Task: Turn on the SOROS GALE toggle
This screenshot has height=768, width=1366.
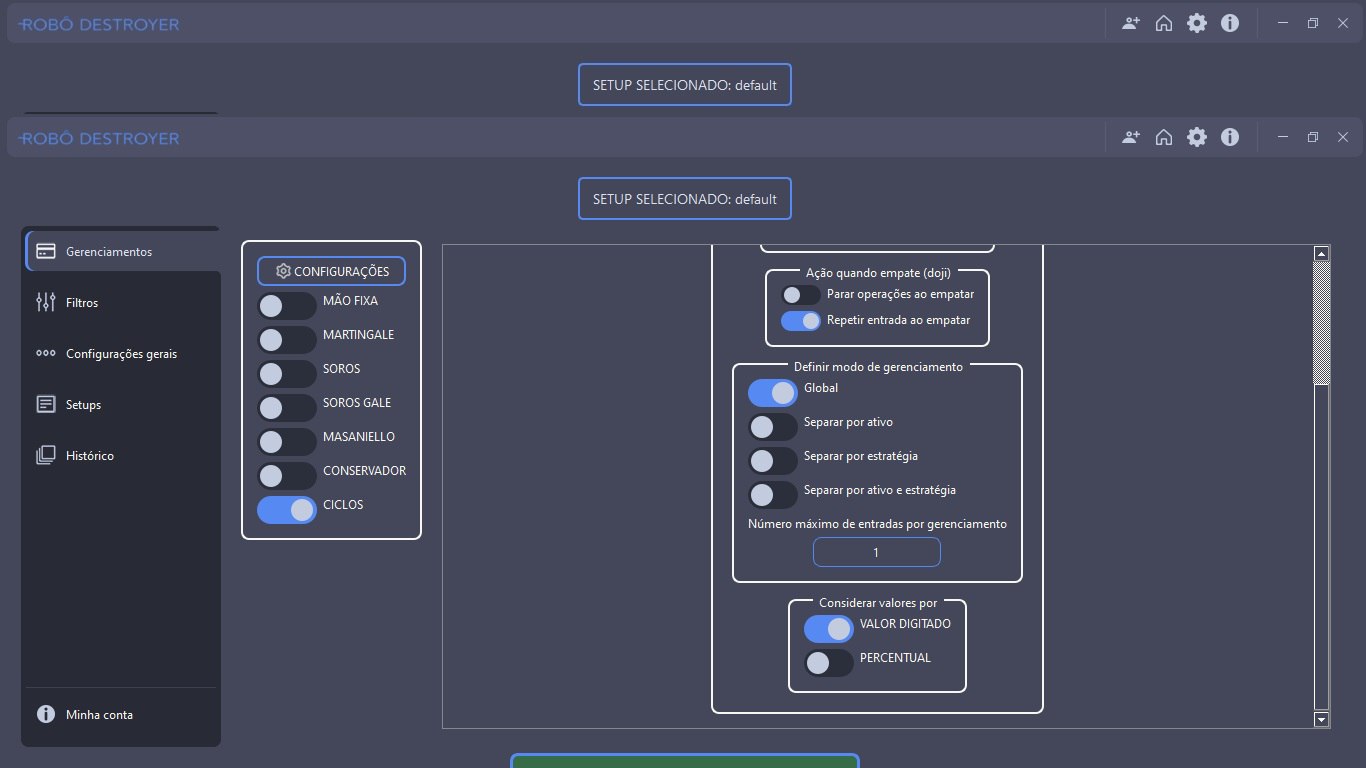Action: [286, 407]
